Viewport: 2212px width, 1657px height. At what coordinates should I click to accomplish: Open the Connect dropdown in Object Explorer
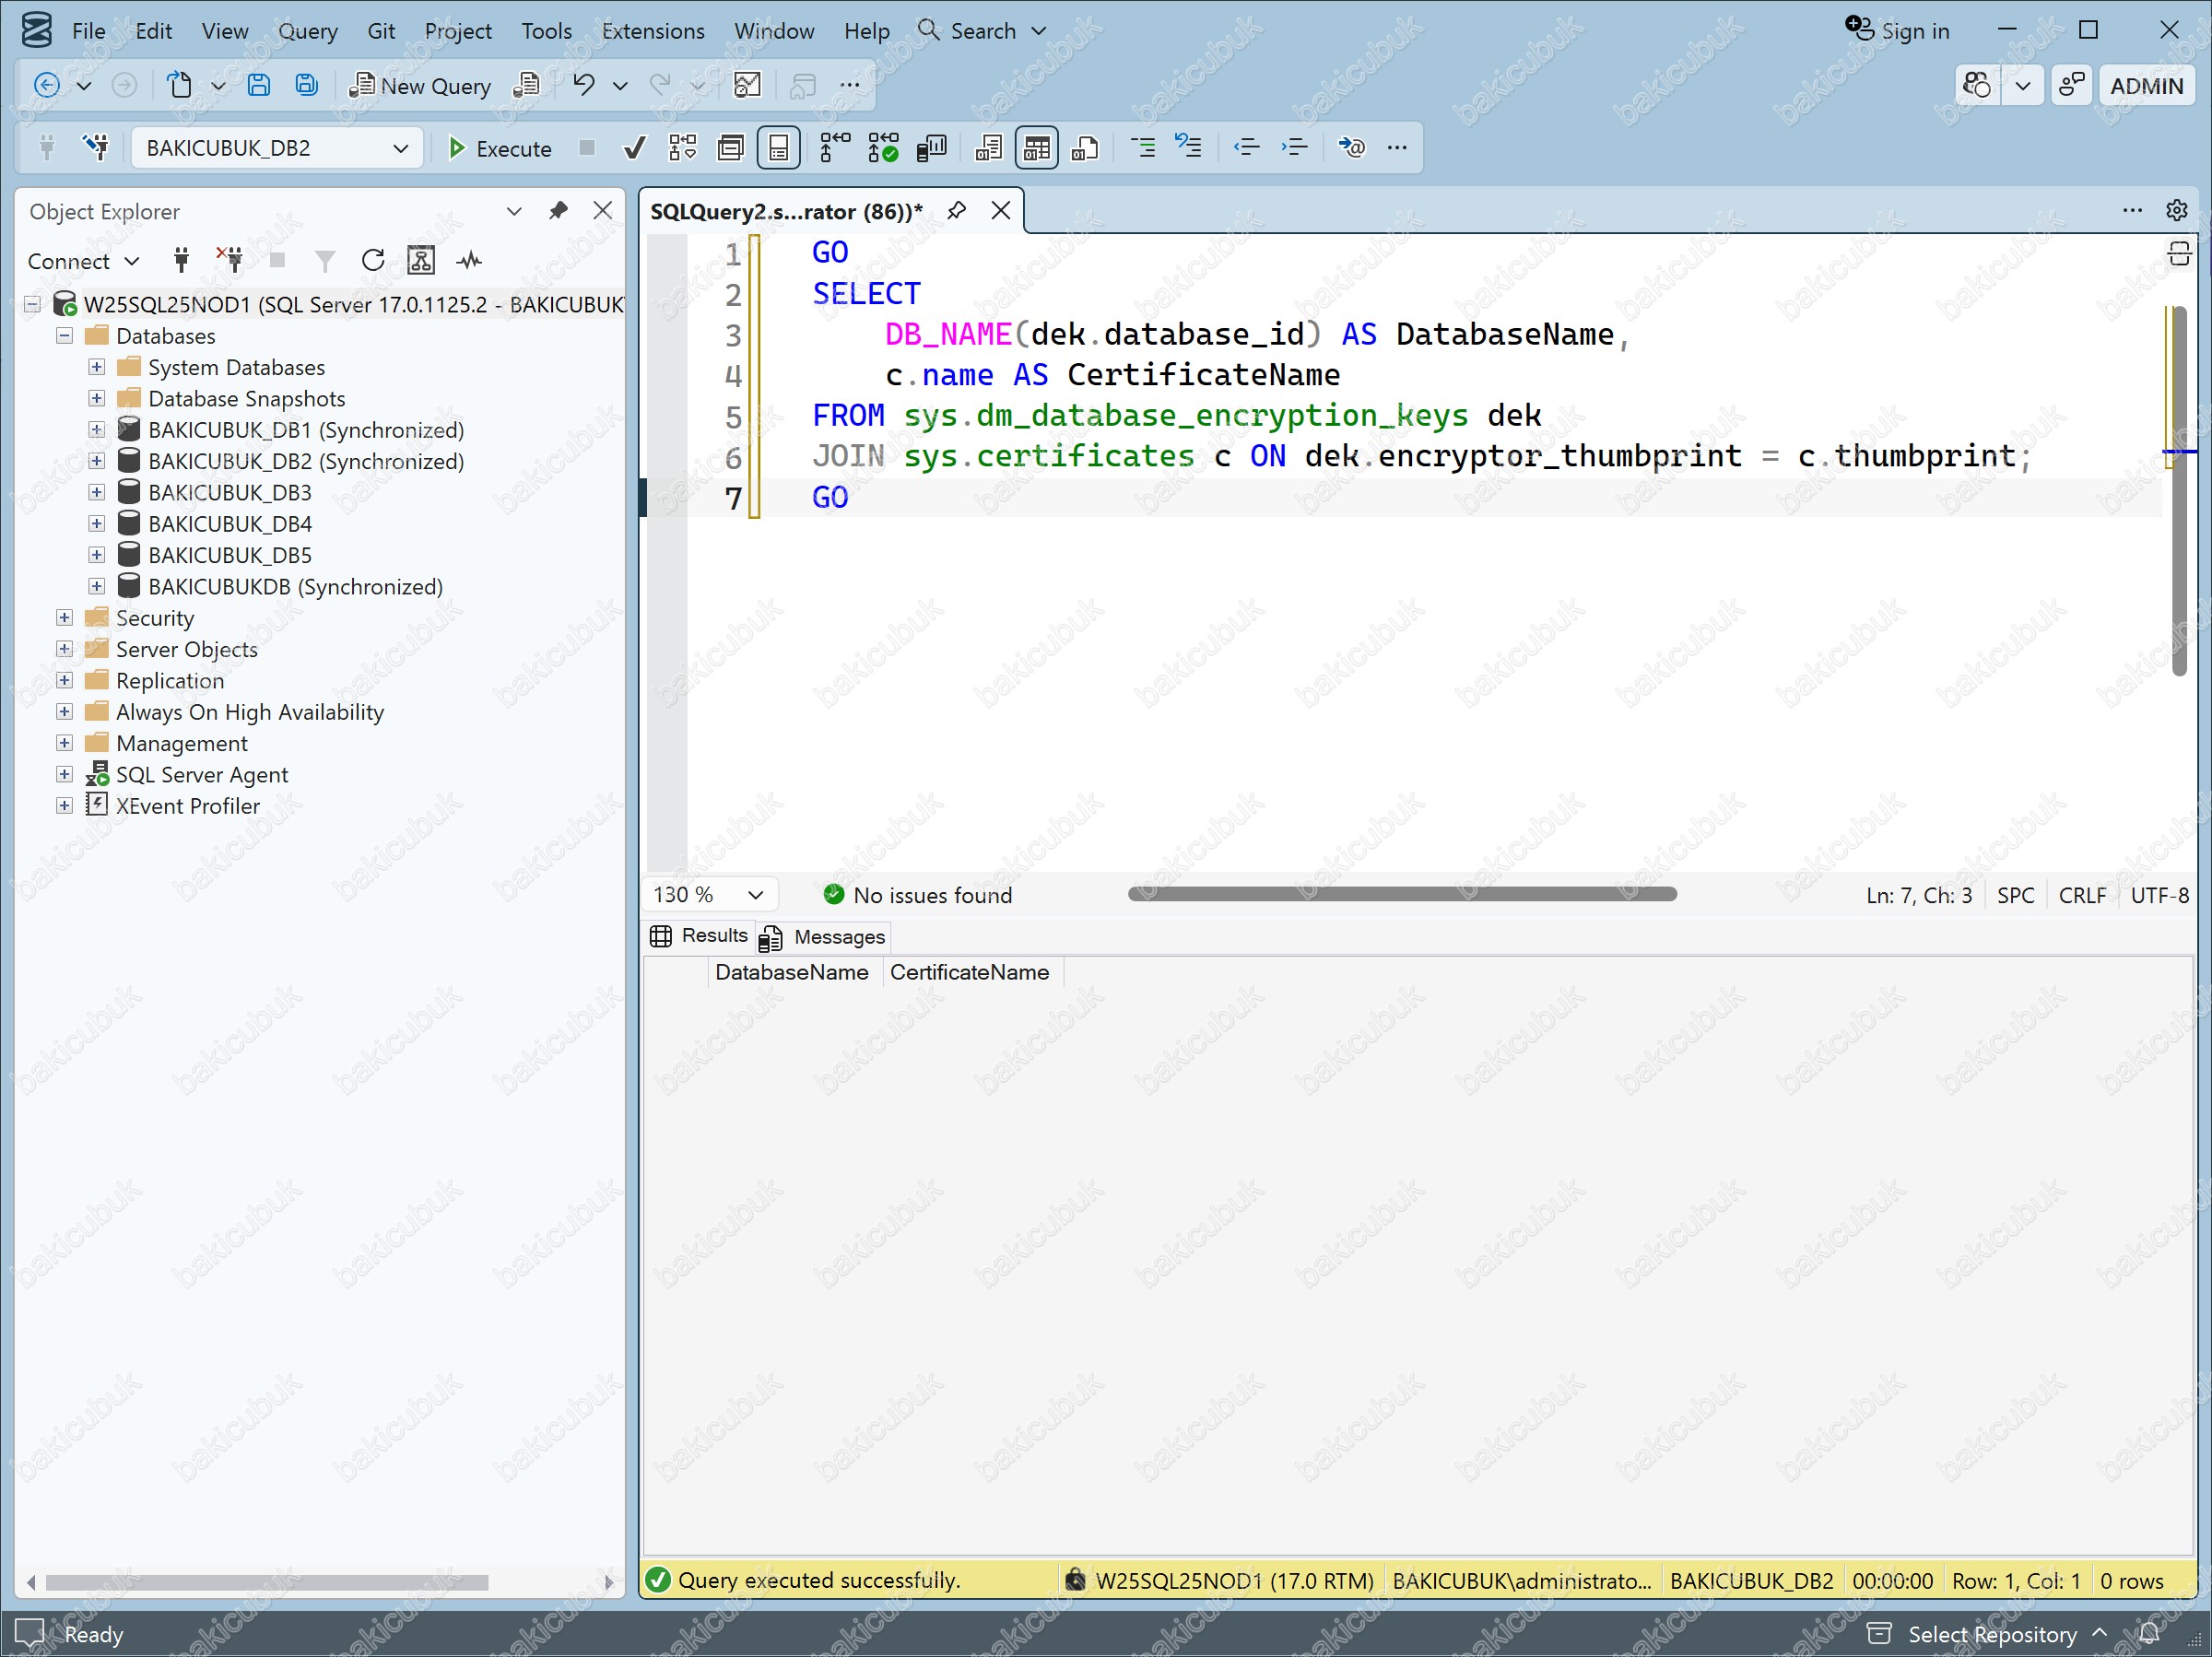point(83,262)
